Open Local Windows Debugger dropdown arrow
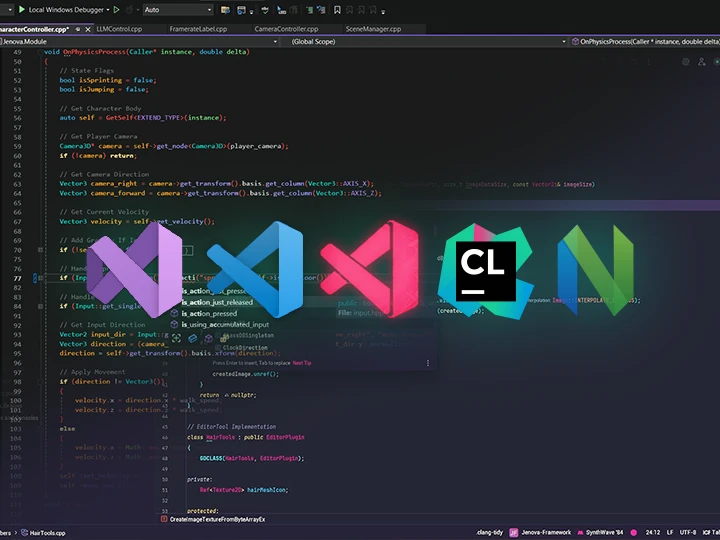Screen dimensions: 720x540 pyautogui.click(x=108, y=10)
